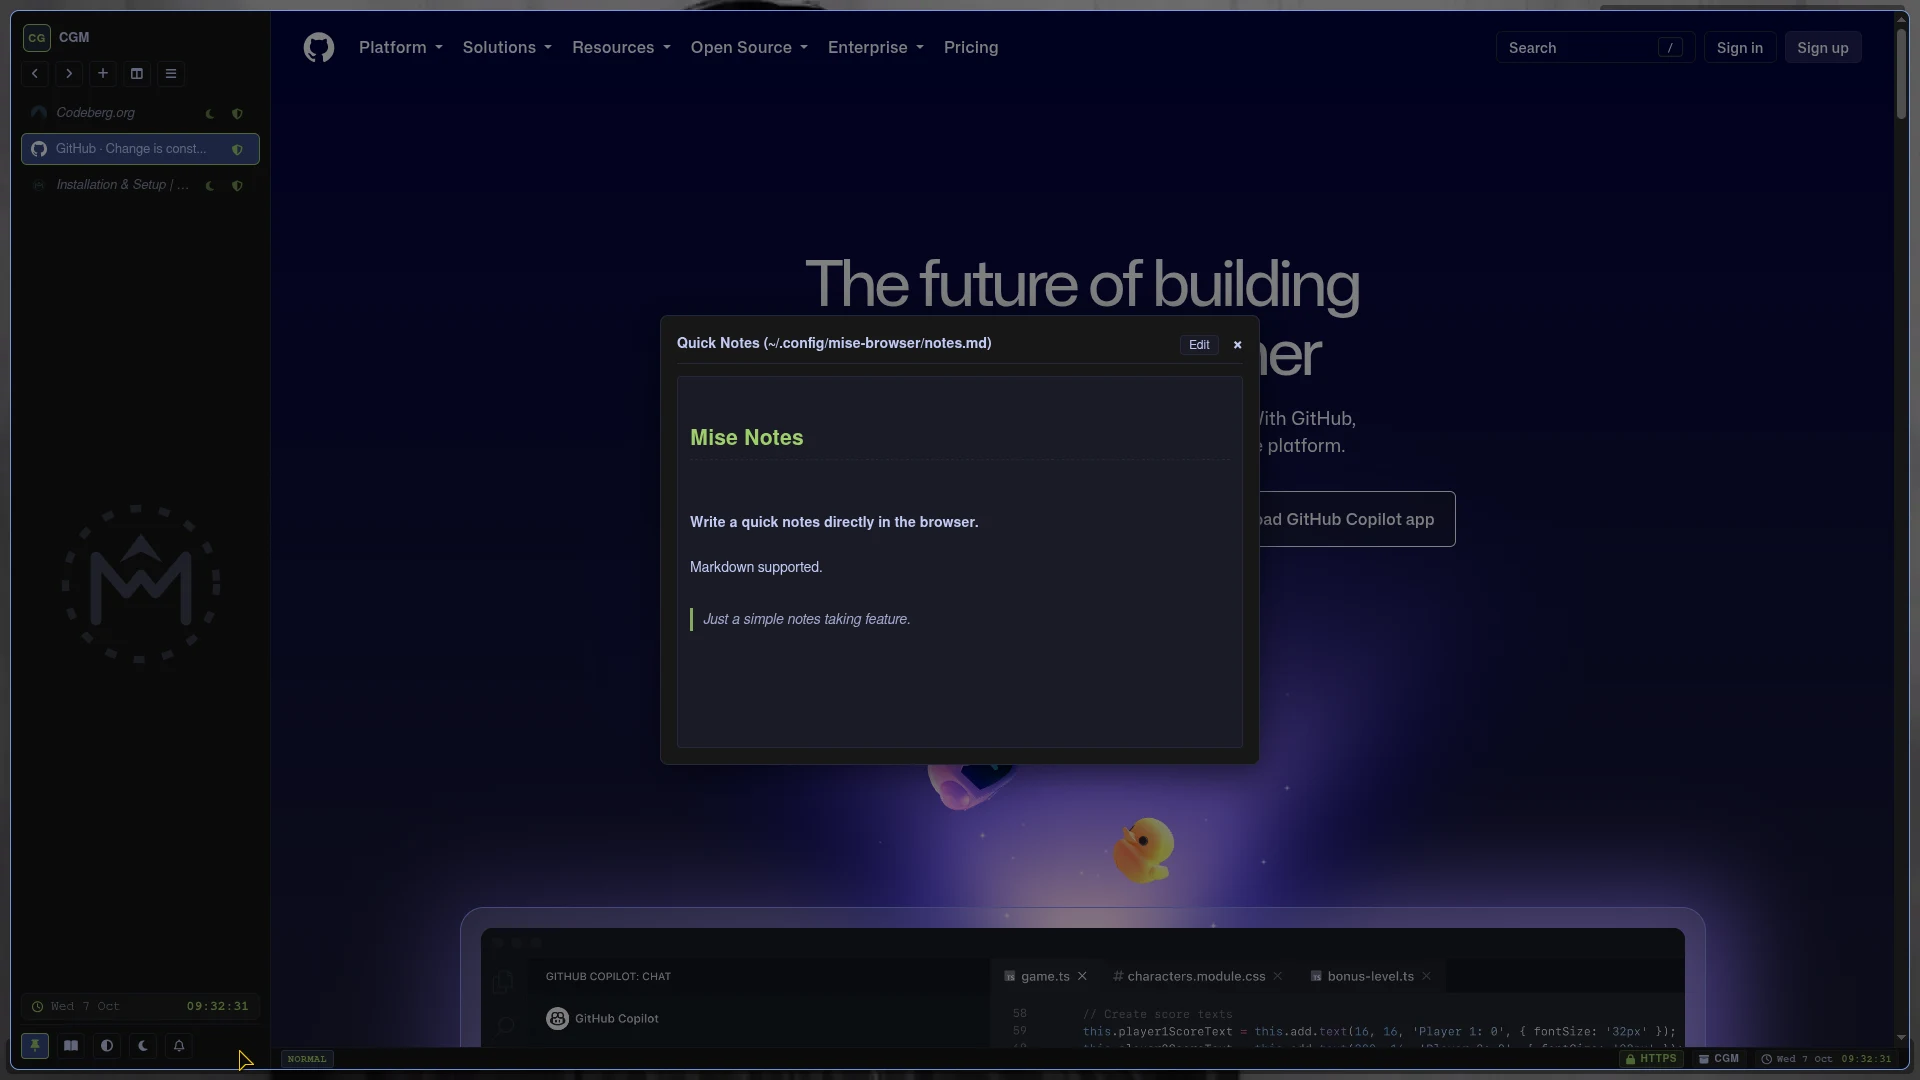This screenshot has width=1920, height=1080.
Task: Click the Sign up button
Action: tap(1823, 48)
